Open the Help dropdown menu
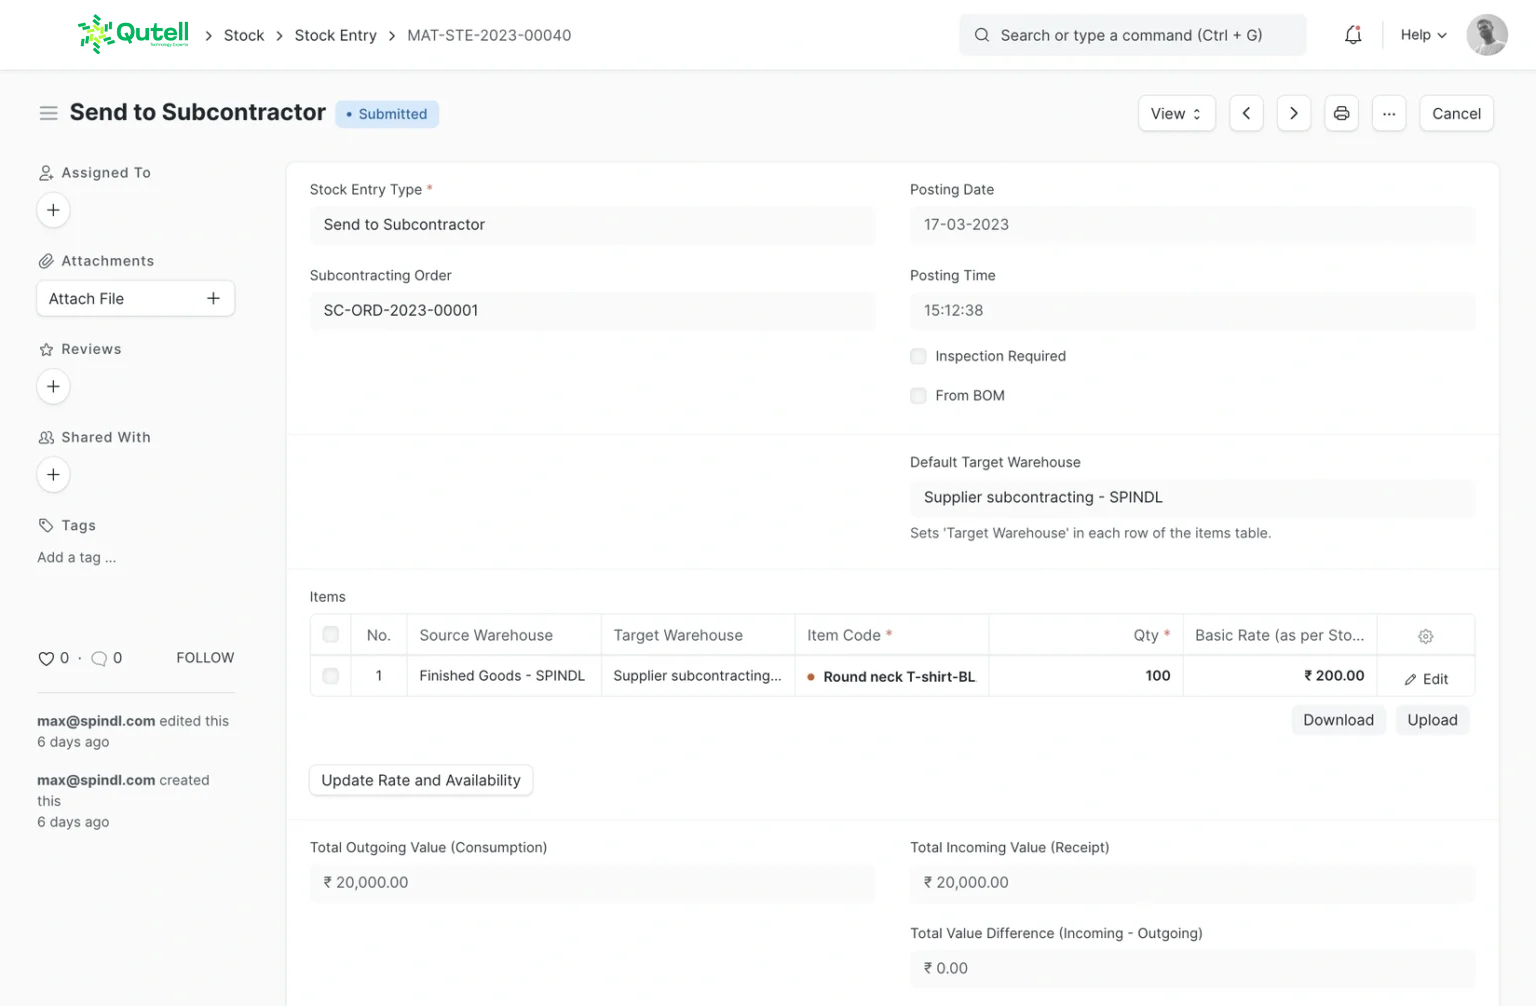Screen dimensions: 1536x1006 click(1423, 35)
